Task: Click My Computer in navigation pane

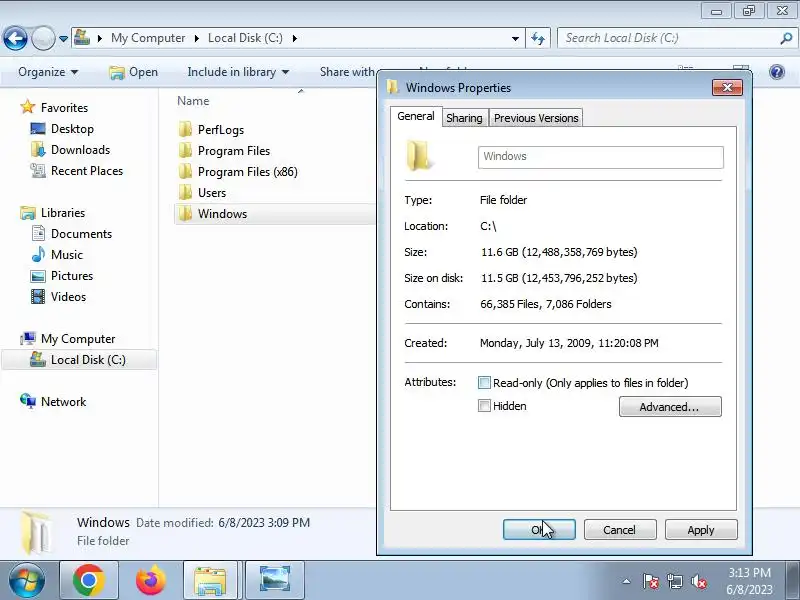Action: click(78, 339)
